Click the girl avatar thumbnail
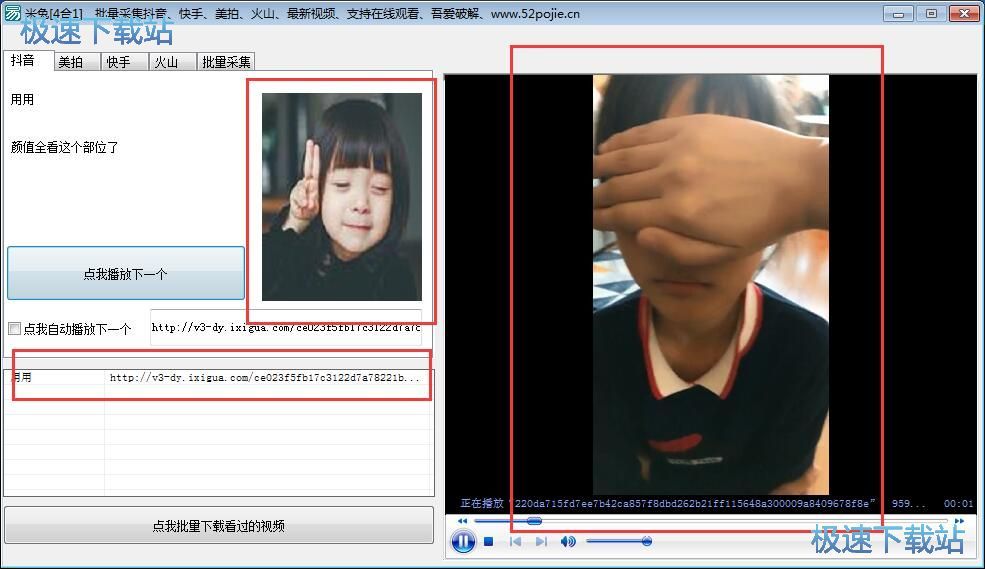The height and width of the screenshot is (569, 985). pos(341,197)
